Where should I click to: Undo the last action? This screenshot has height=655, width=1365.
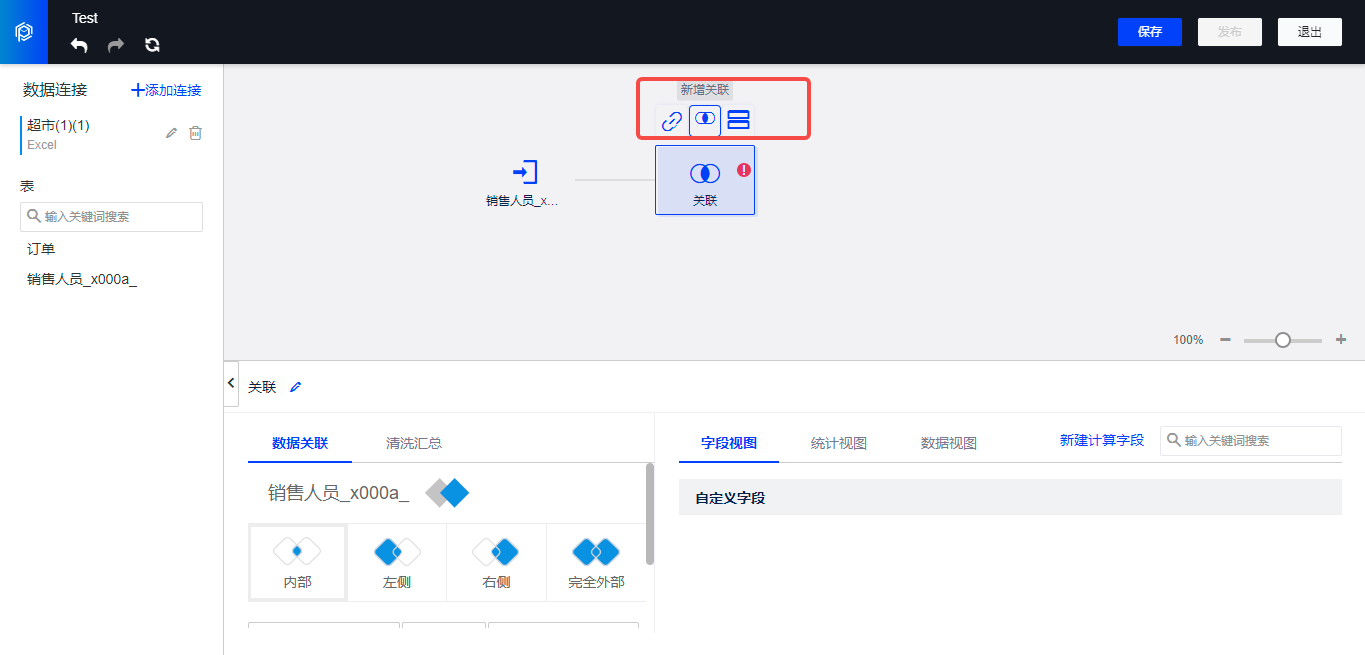(x=80, y=45)
